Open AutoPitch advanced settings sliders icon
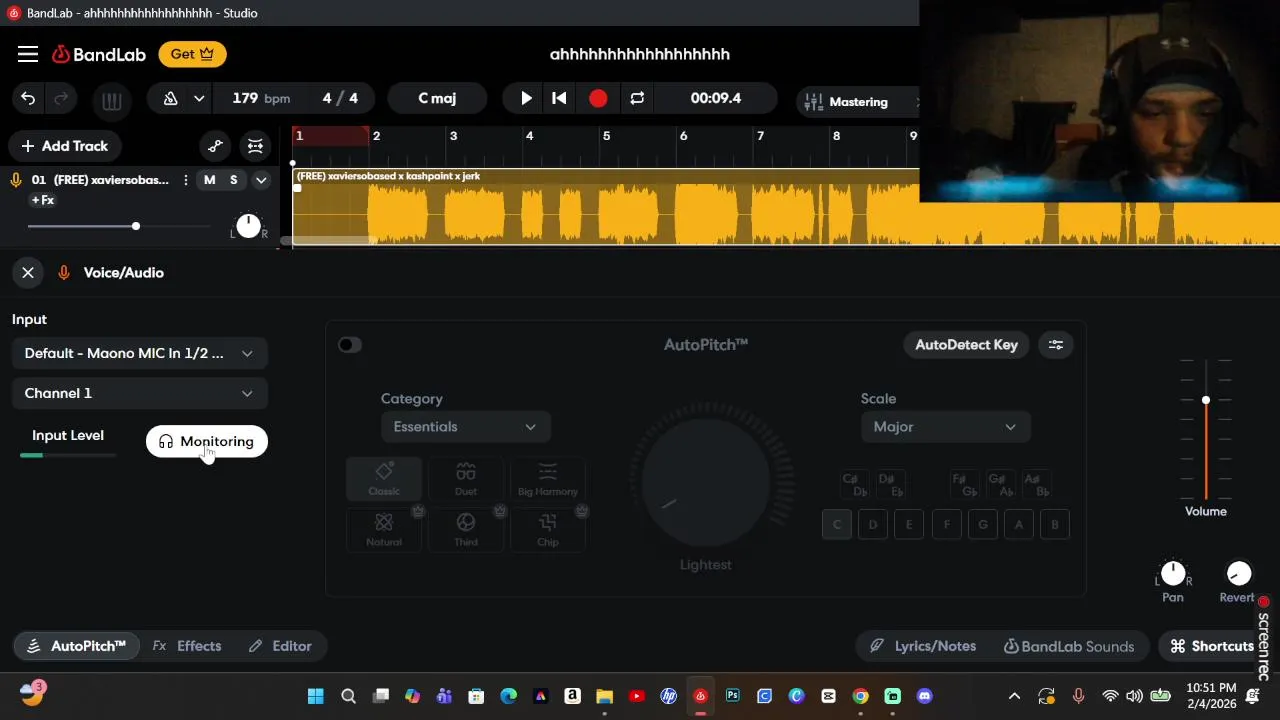Screen dimensions: 1280x720 point(1056,345)
